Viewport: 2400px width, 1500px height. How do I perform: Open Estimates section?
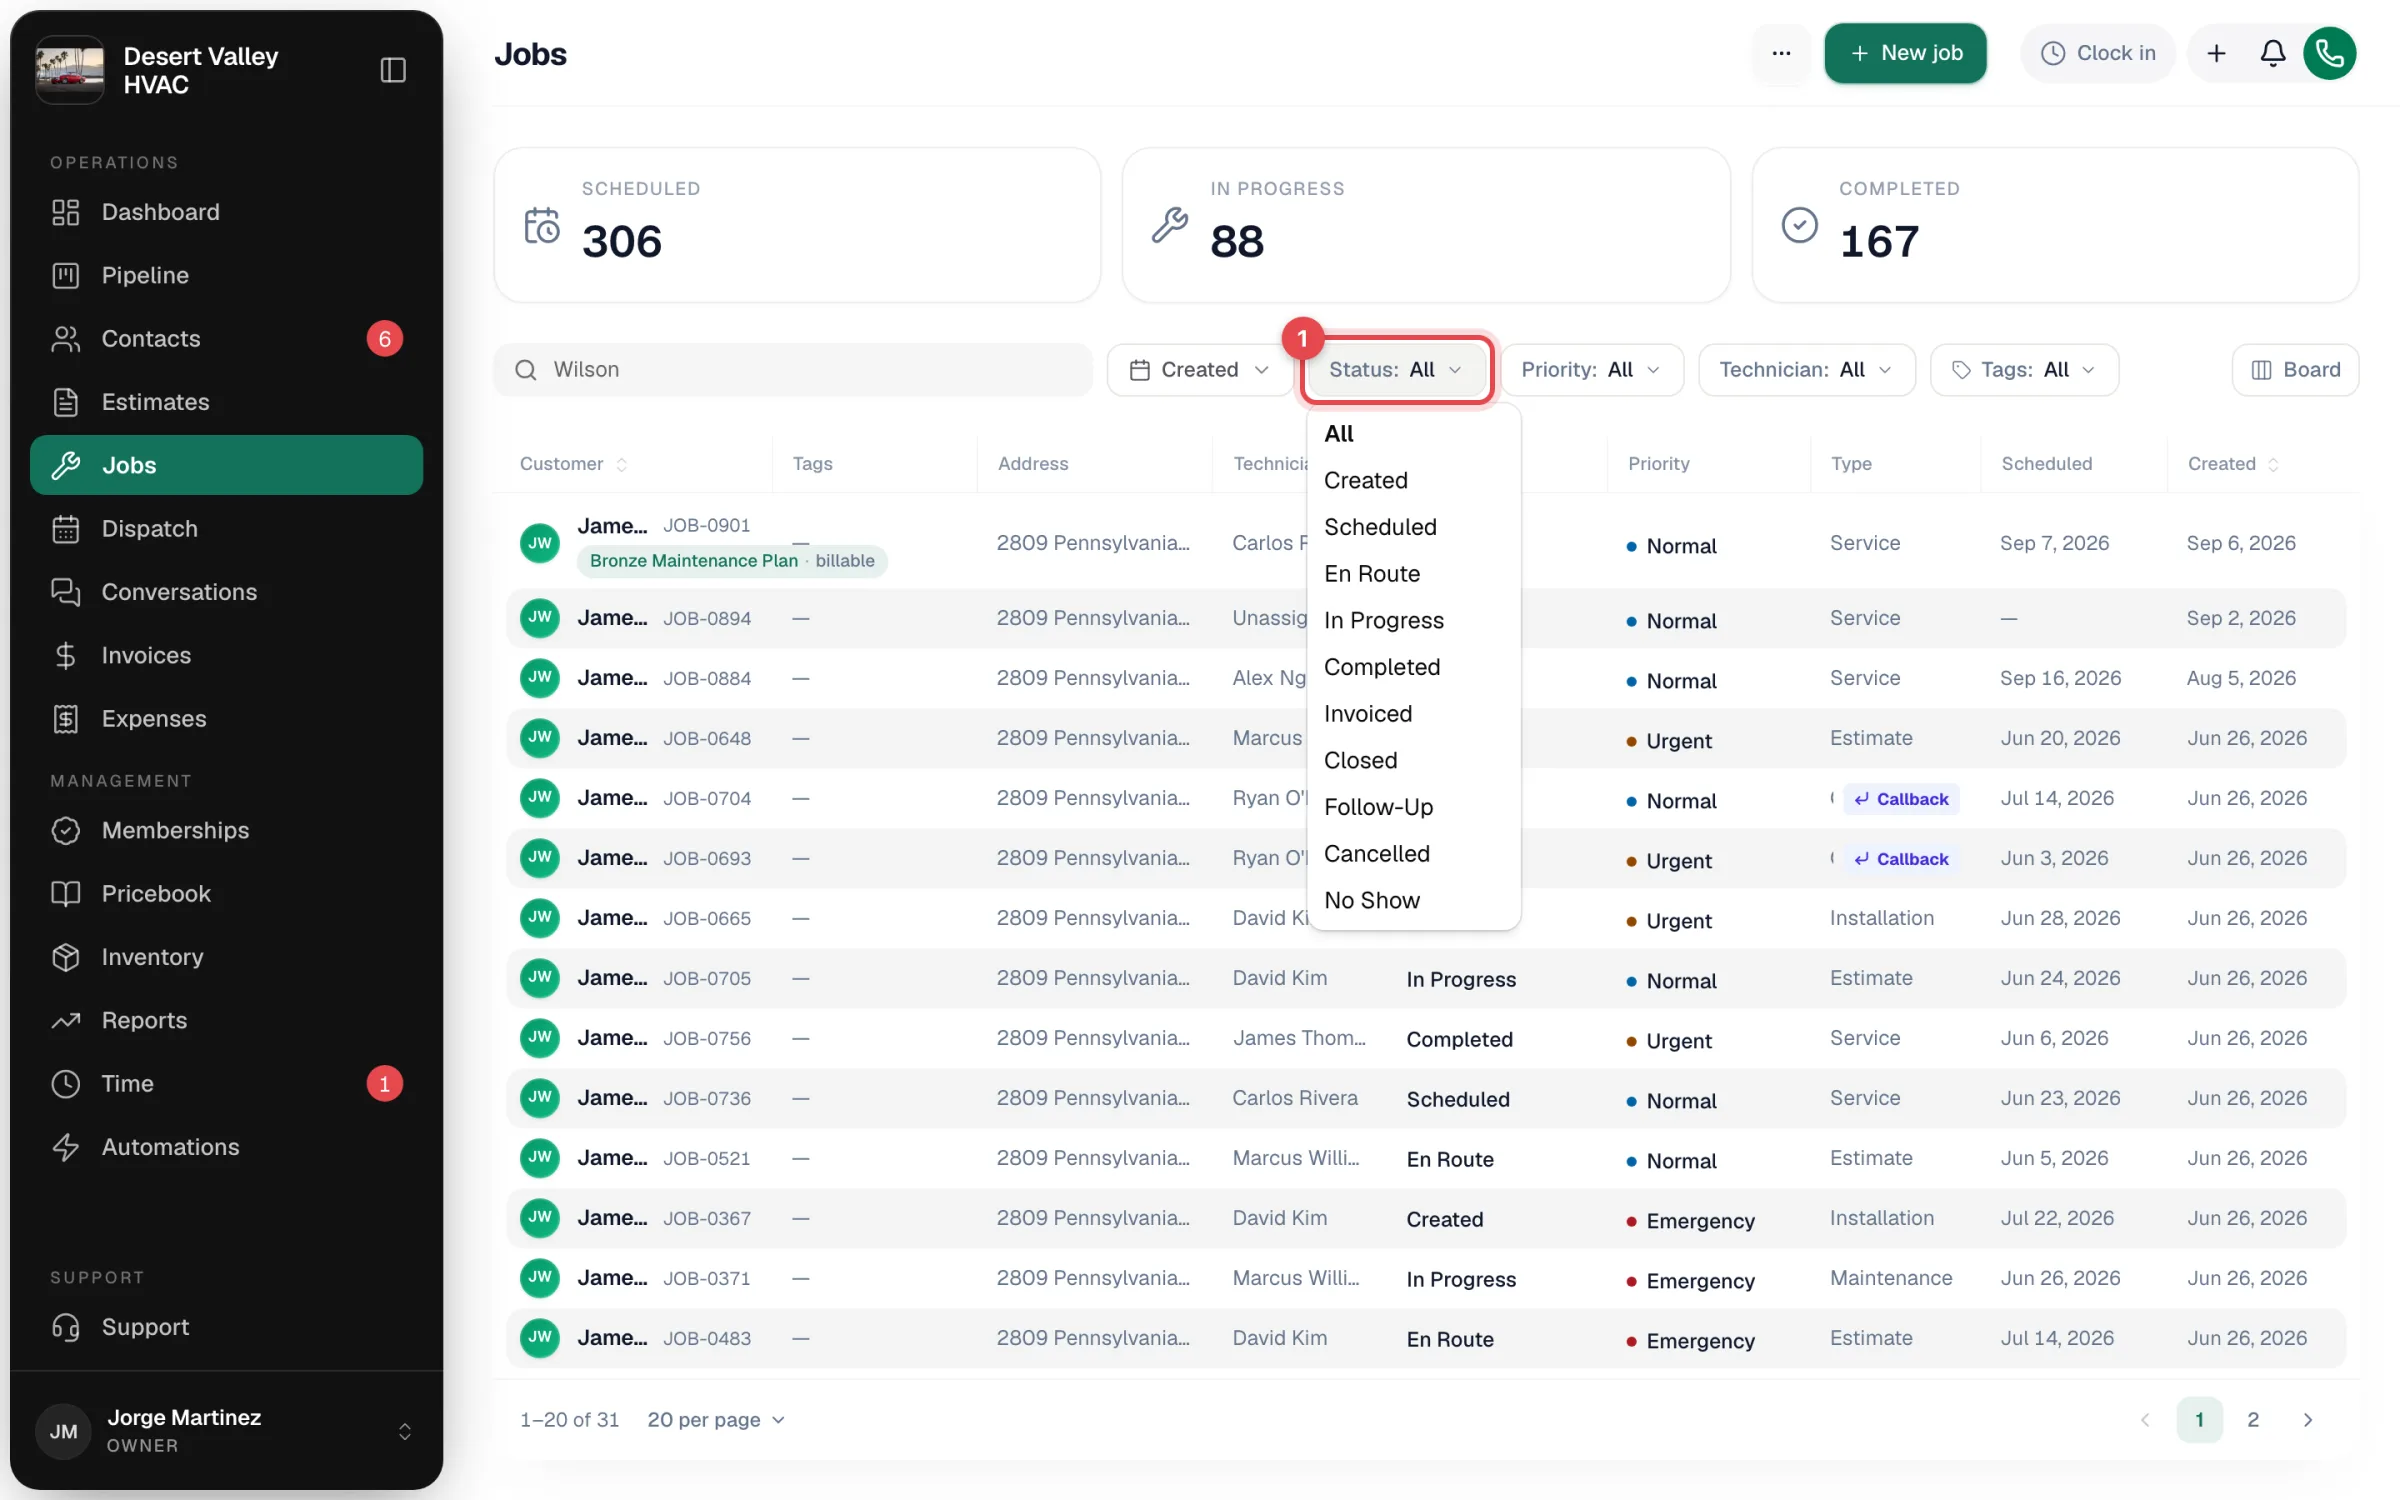(x=226, y=402)
